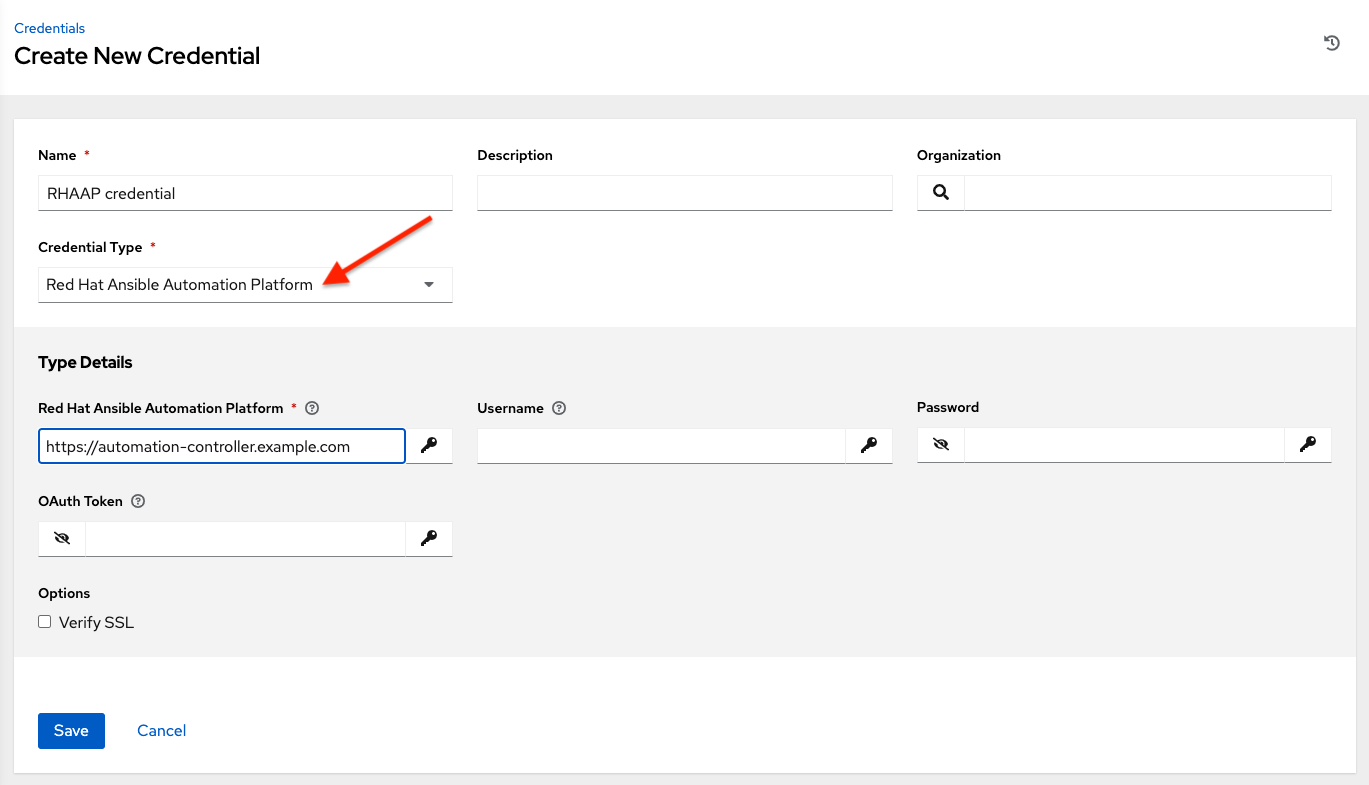Viewport: 1369px width, 785px height.
Task: Cancel credential creation
Action: (161, 730)
